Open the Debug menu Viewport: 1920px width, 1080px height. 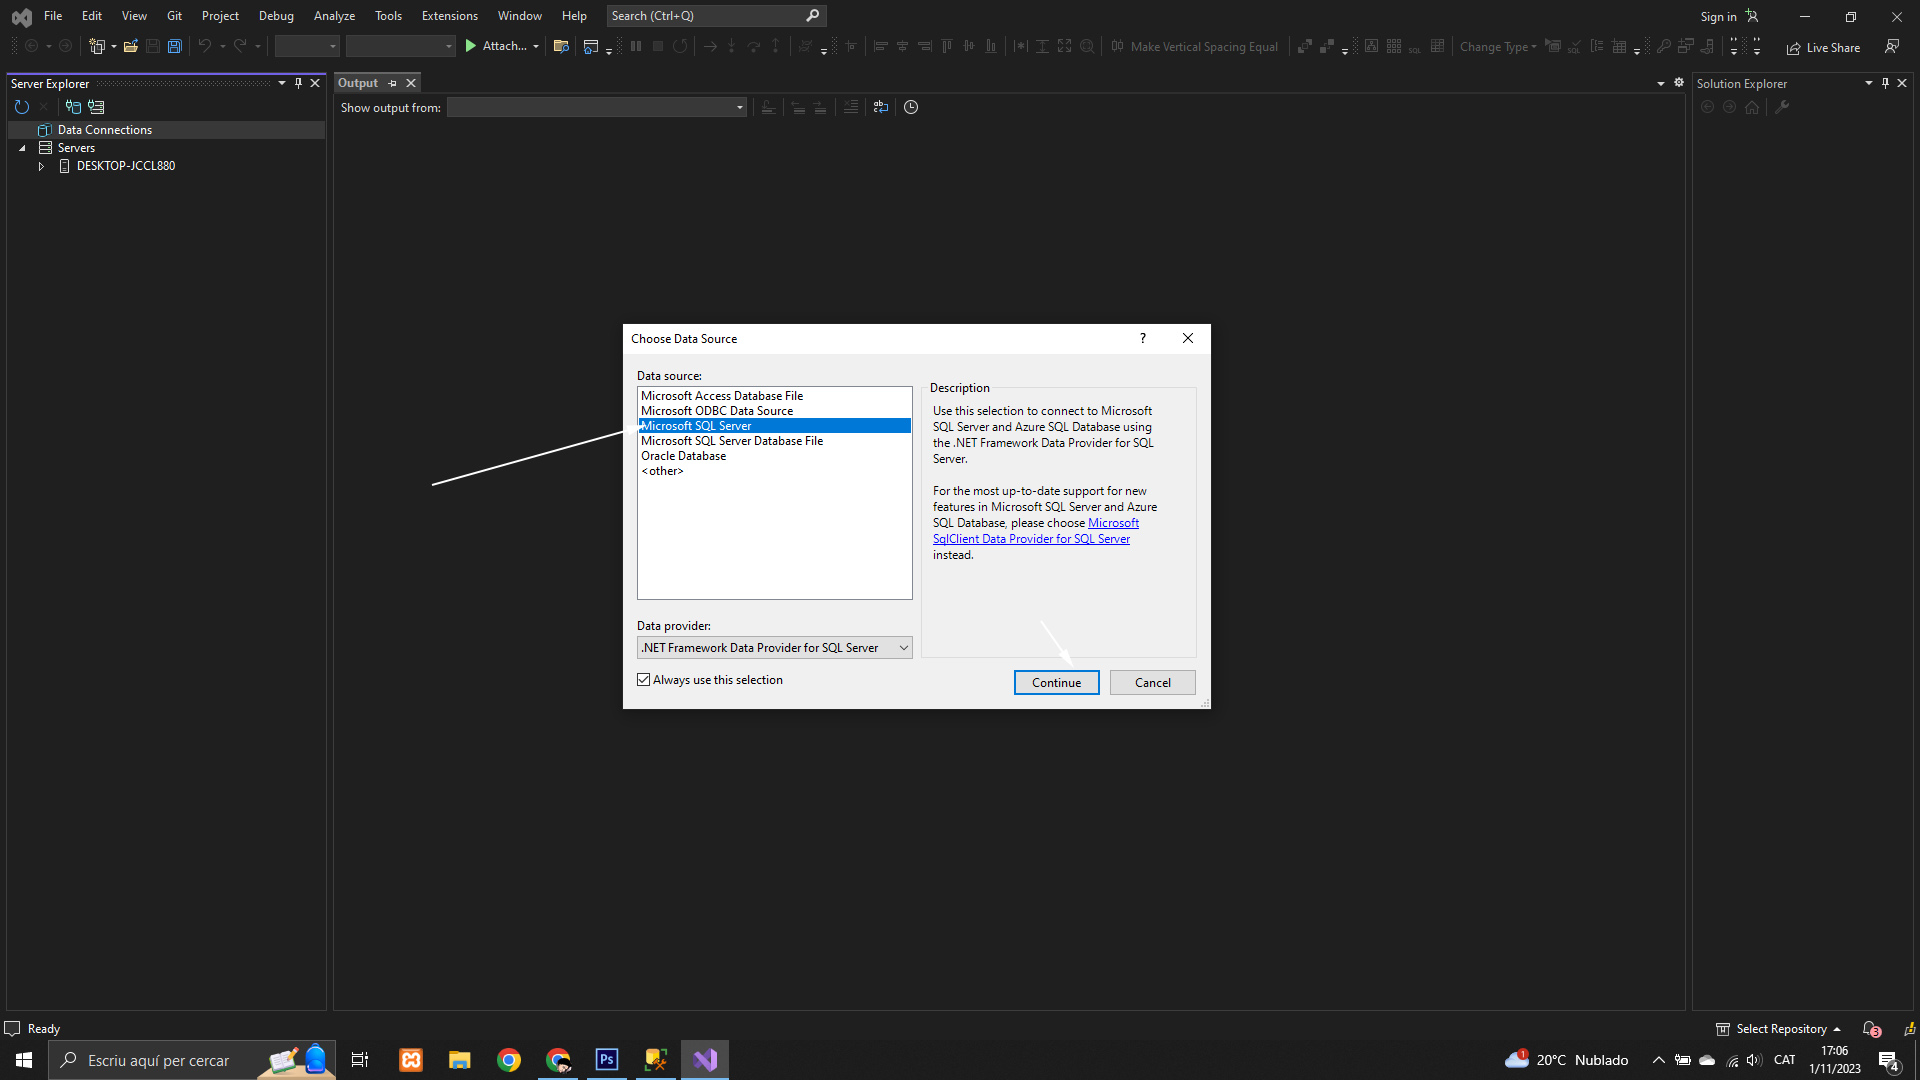[276, 16]
